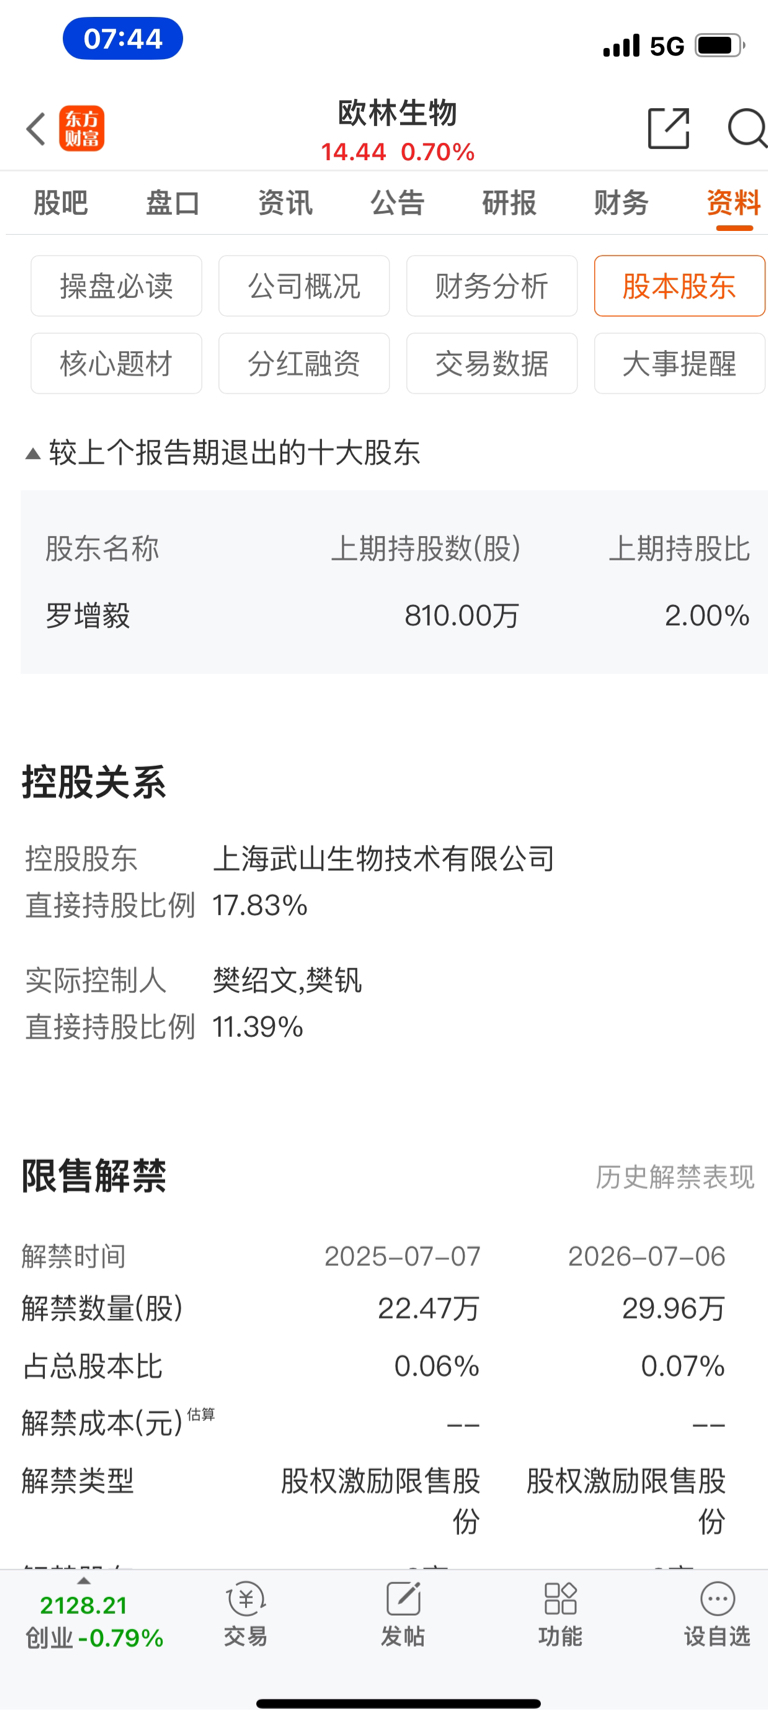
Task: Expand the 创业 index bar arrow
Action: (x=84, y=1581)
